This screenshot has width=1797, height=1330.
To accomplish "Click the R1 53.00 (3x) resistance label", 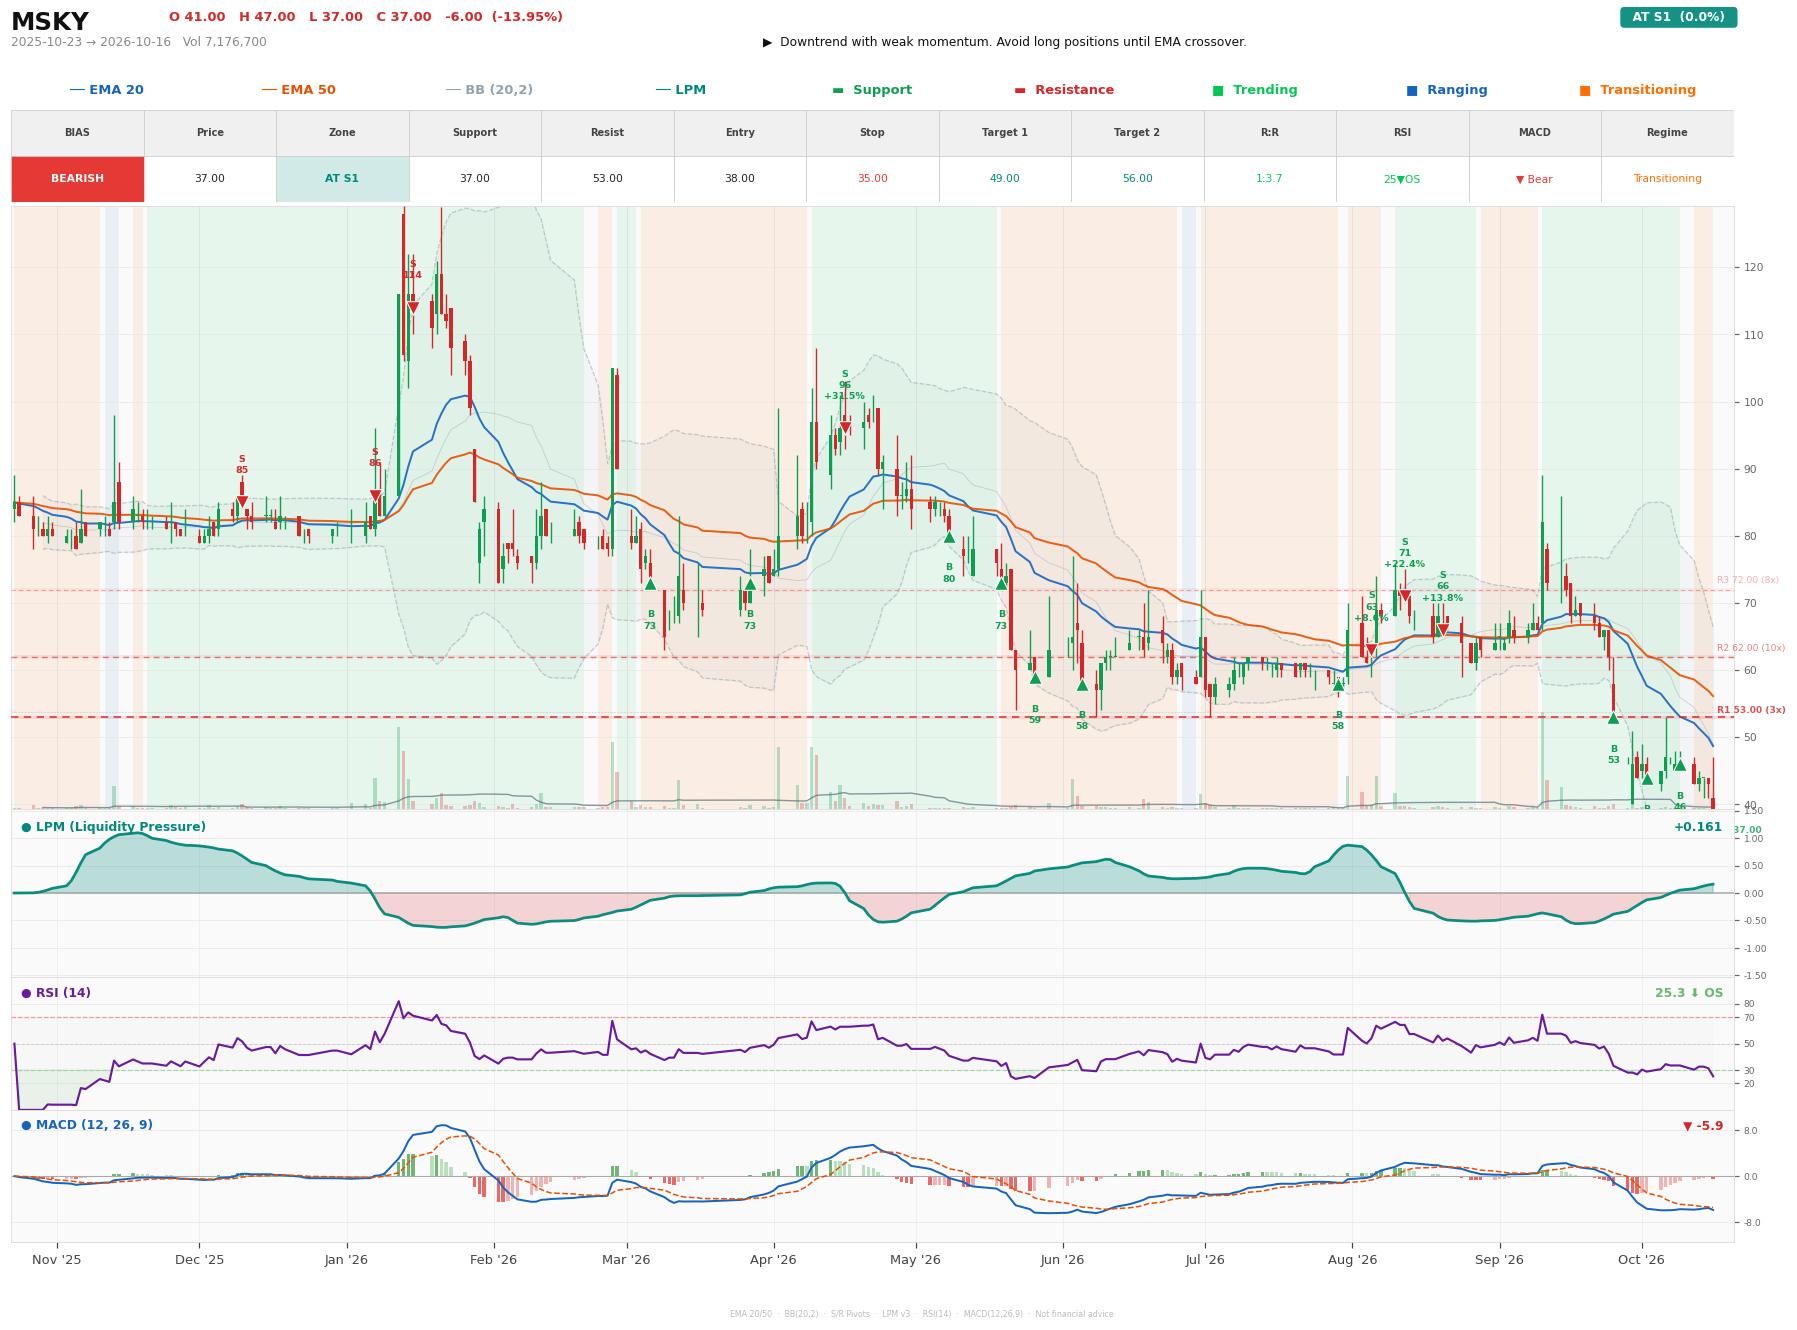I will coord(1750,710).
